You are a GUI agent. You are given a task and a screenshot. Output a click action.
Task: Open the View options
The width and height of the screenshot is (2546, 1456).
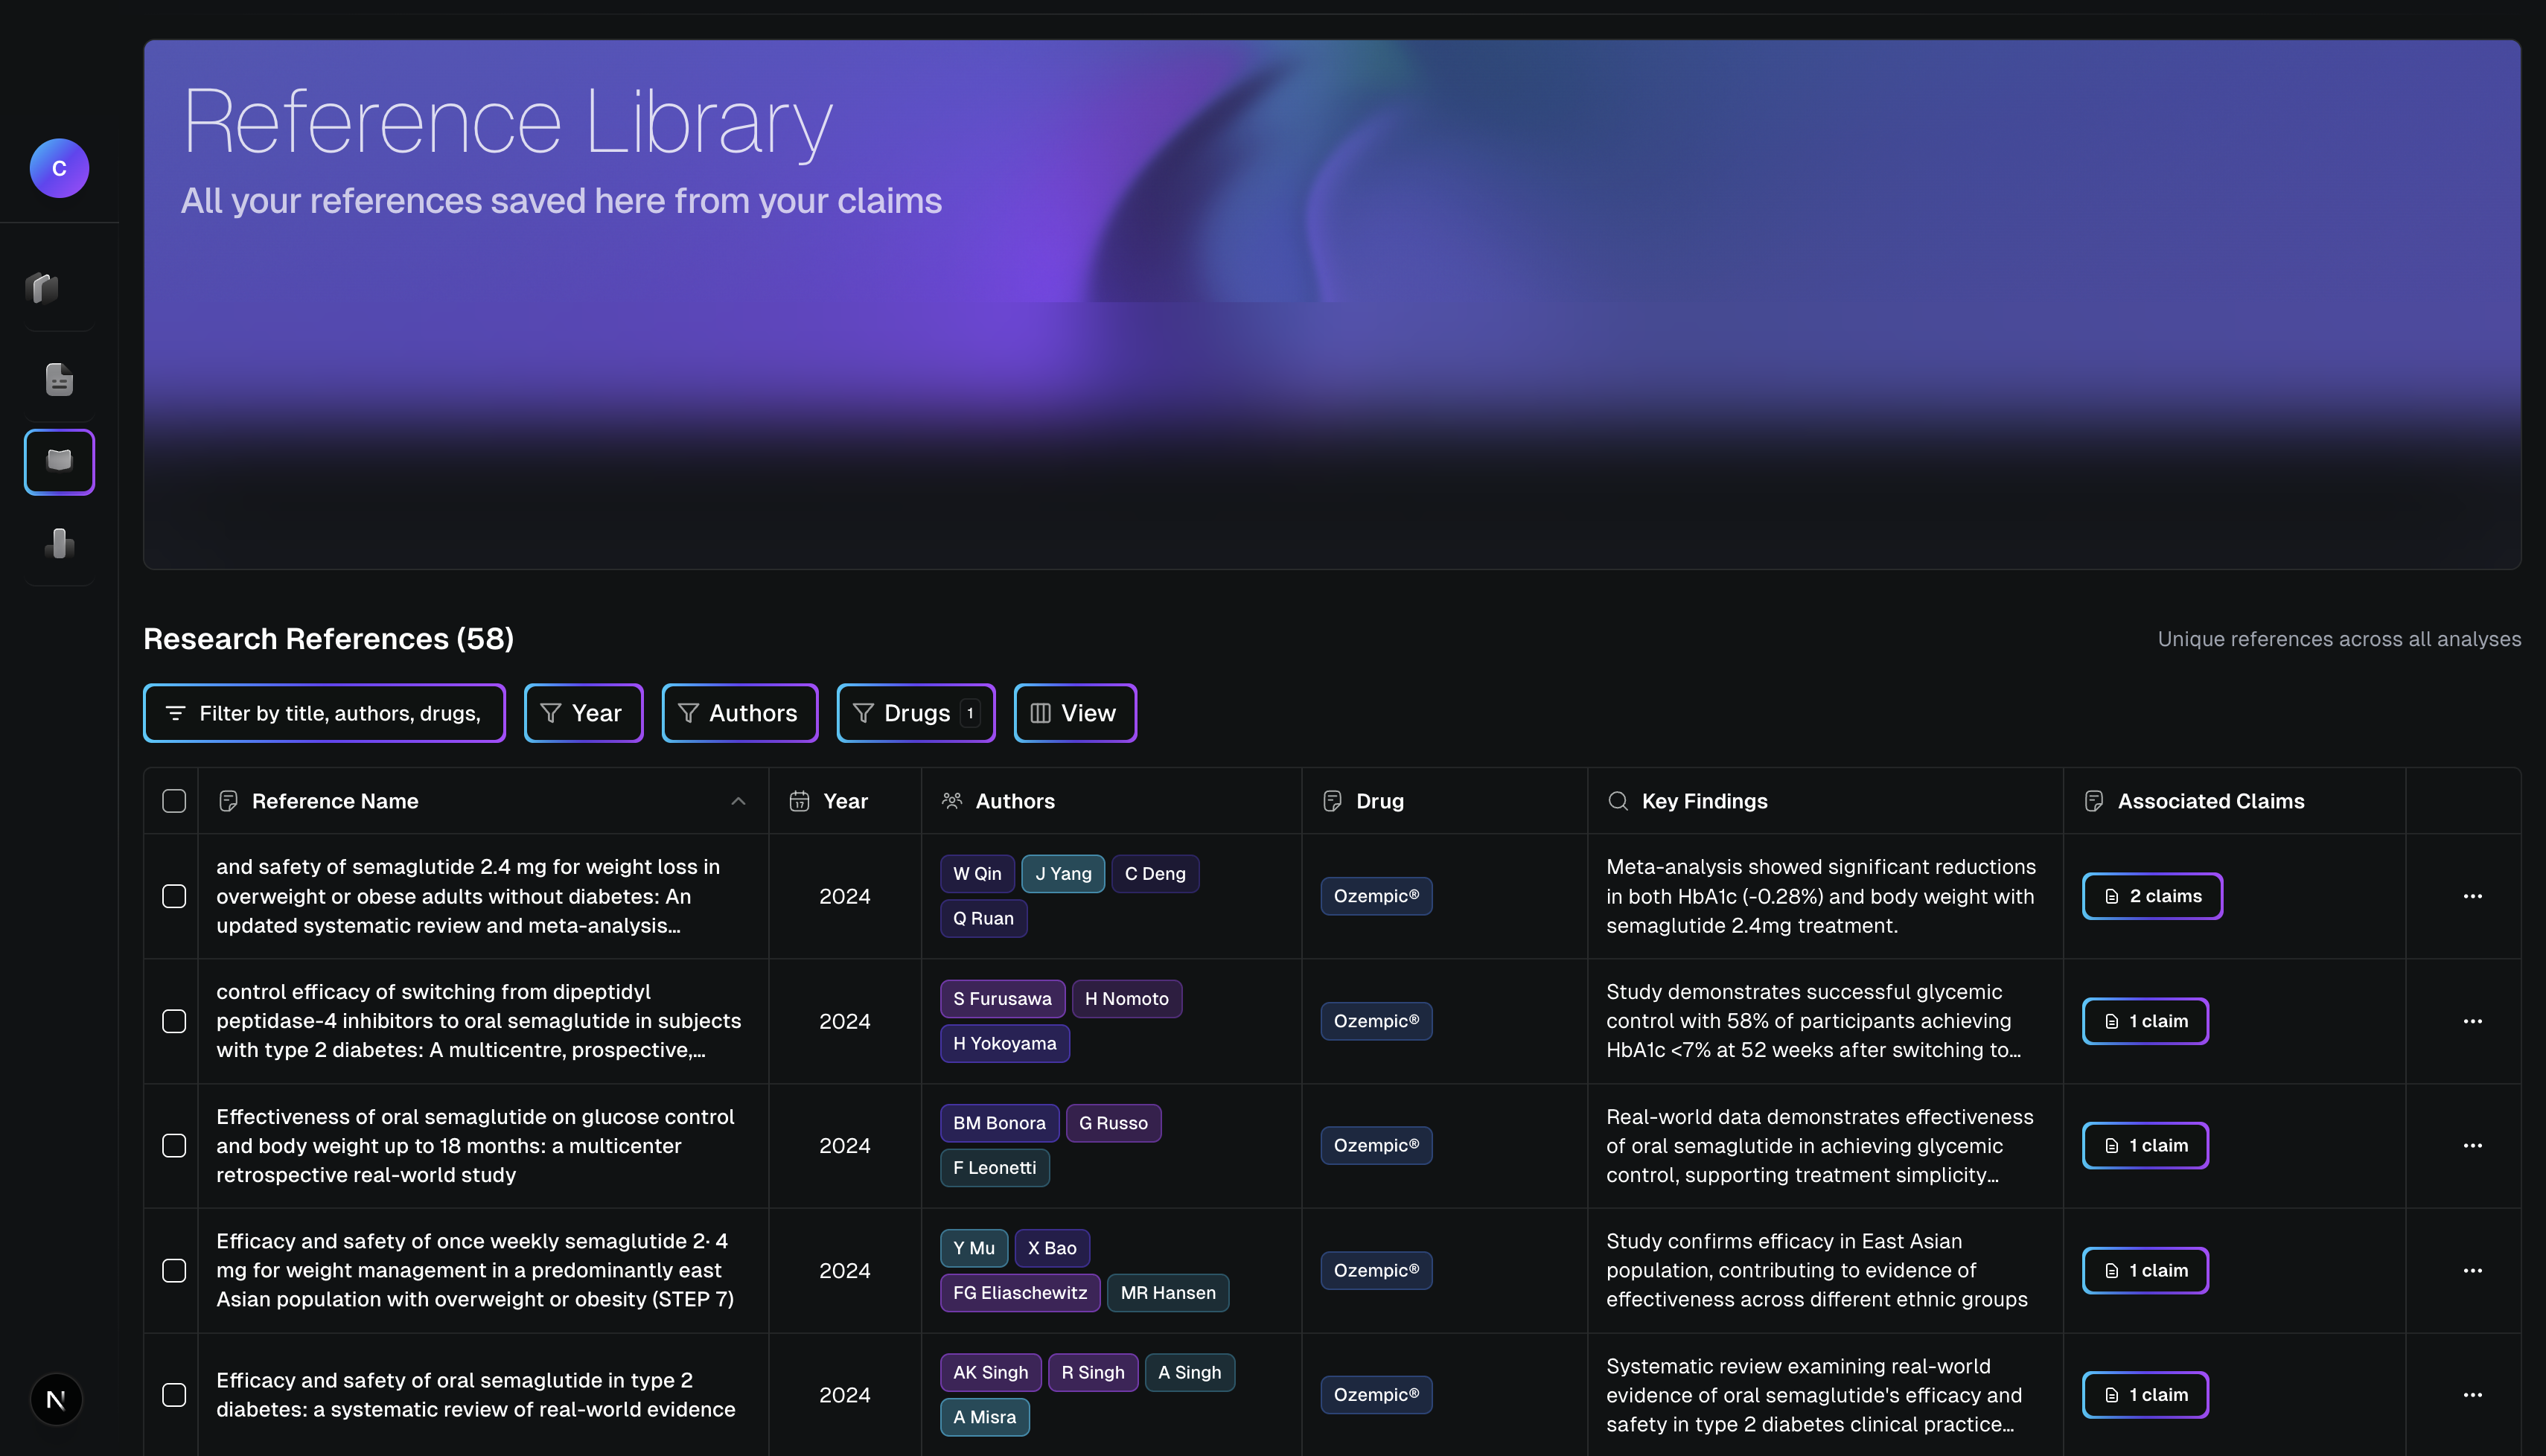coord(1074,712)
